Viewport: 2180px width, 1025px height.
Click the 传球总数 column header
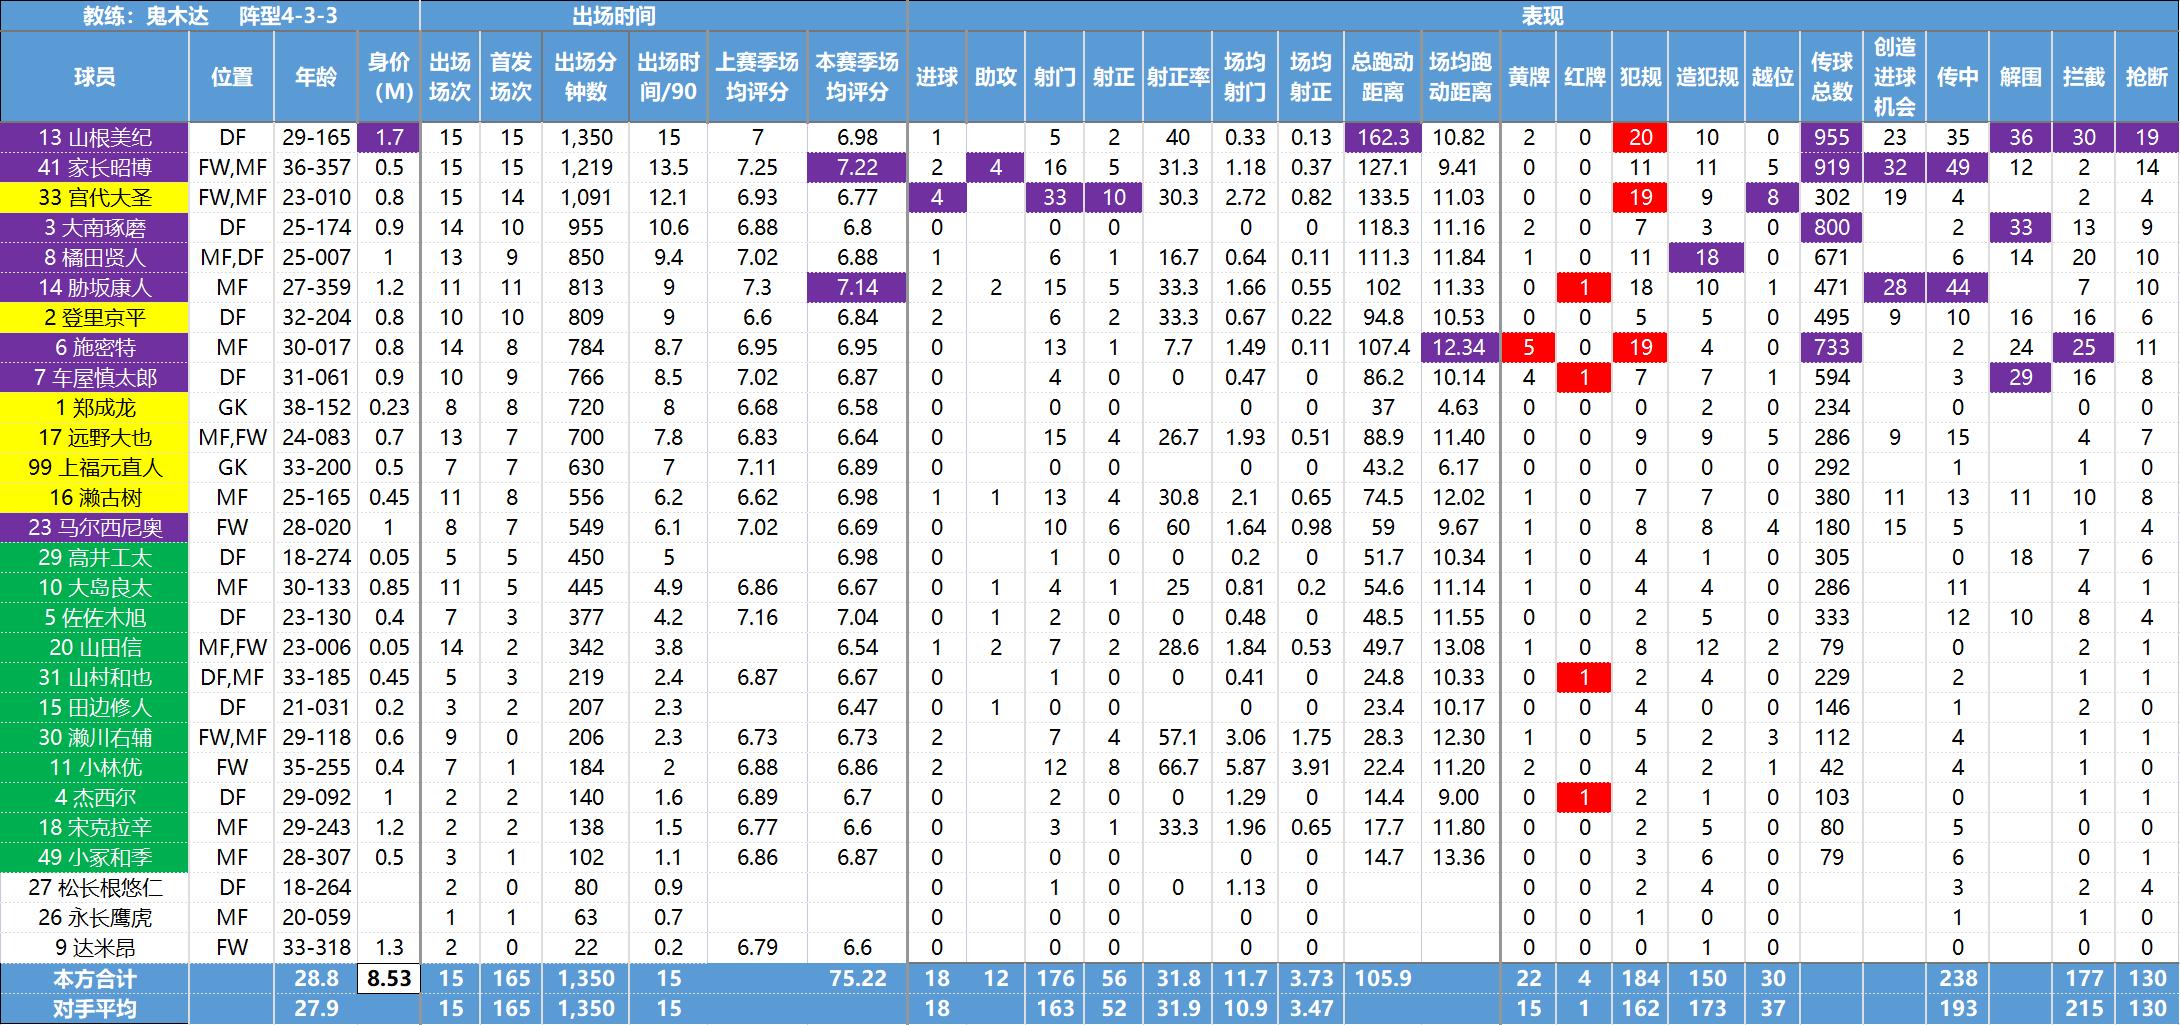click(x=1832, y=77)
